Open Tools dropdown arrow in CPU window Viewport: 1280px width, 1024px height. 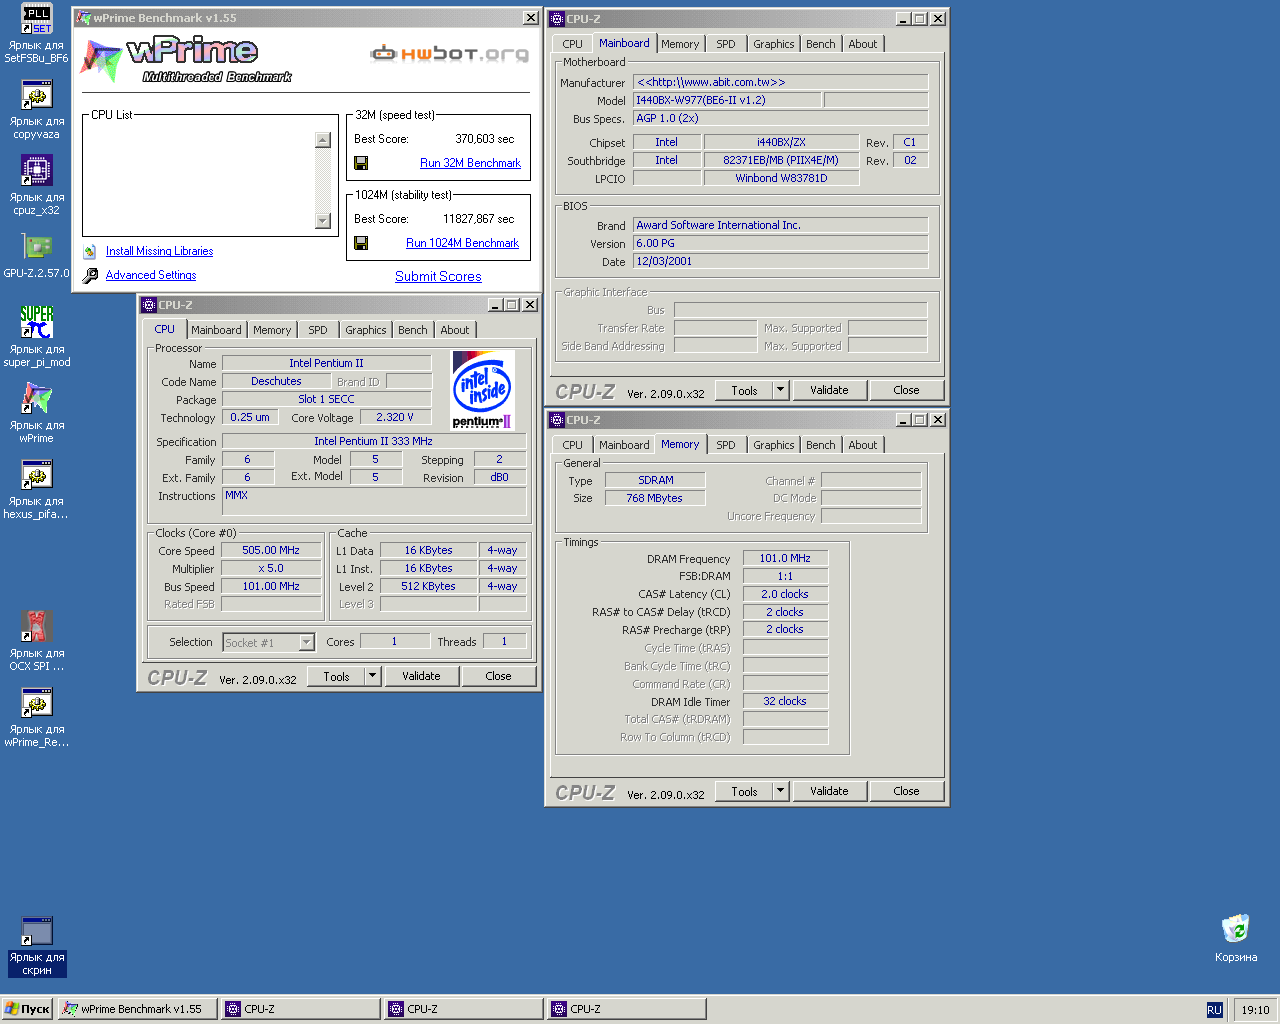click(x=372, y=676)
